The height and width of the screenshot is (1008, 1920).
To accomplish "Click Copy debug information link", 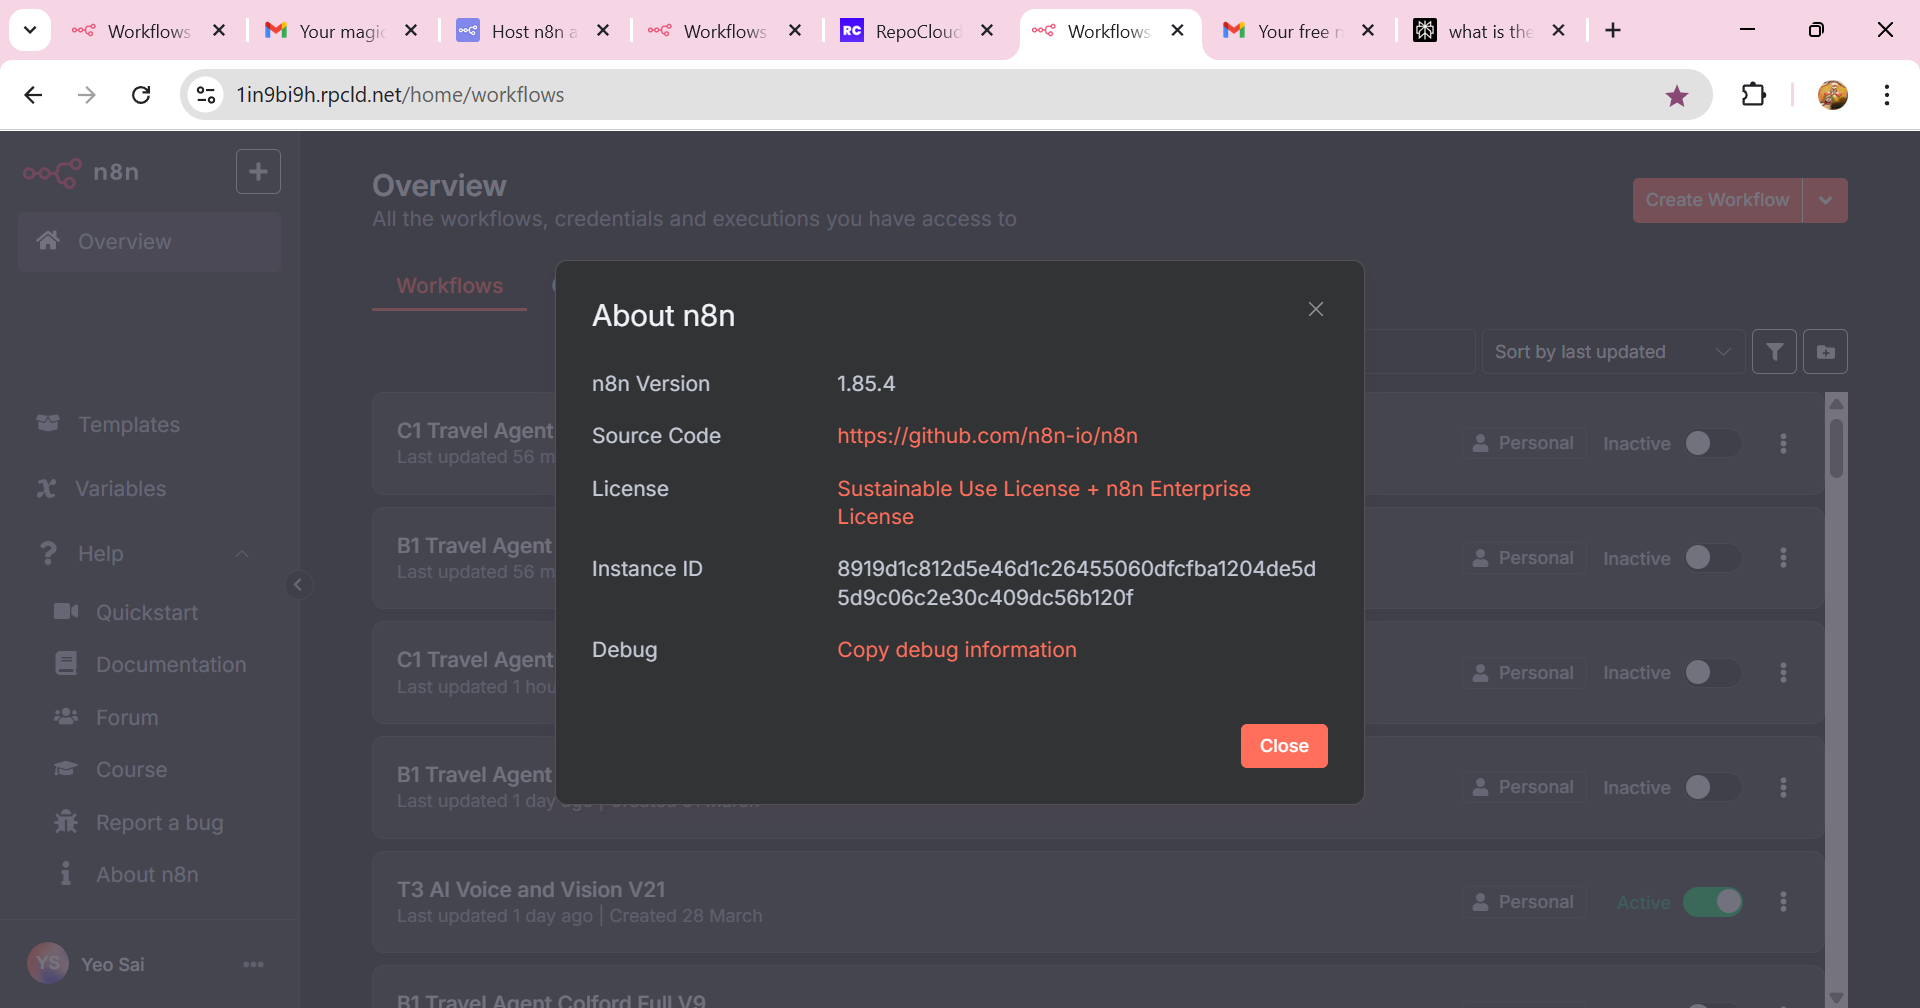I will 956,650.
